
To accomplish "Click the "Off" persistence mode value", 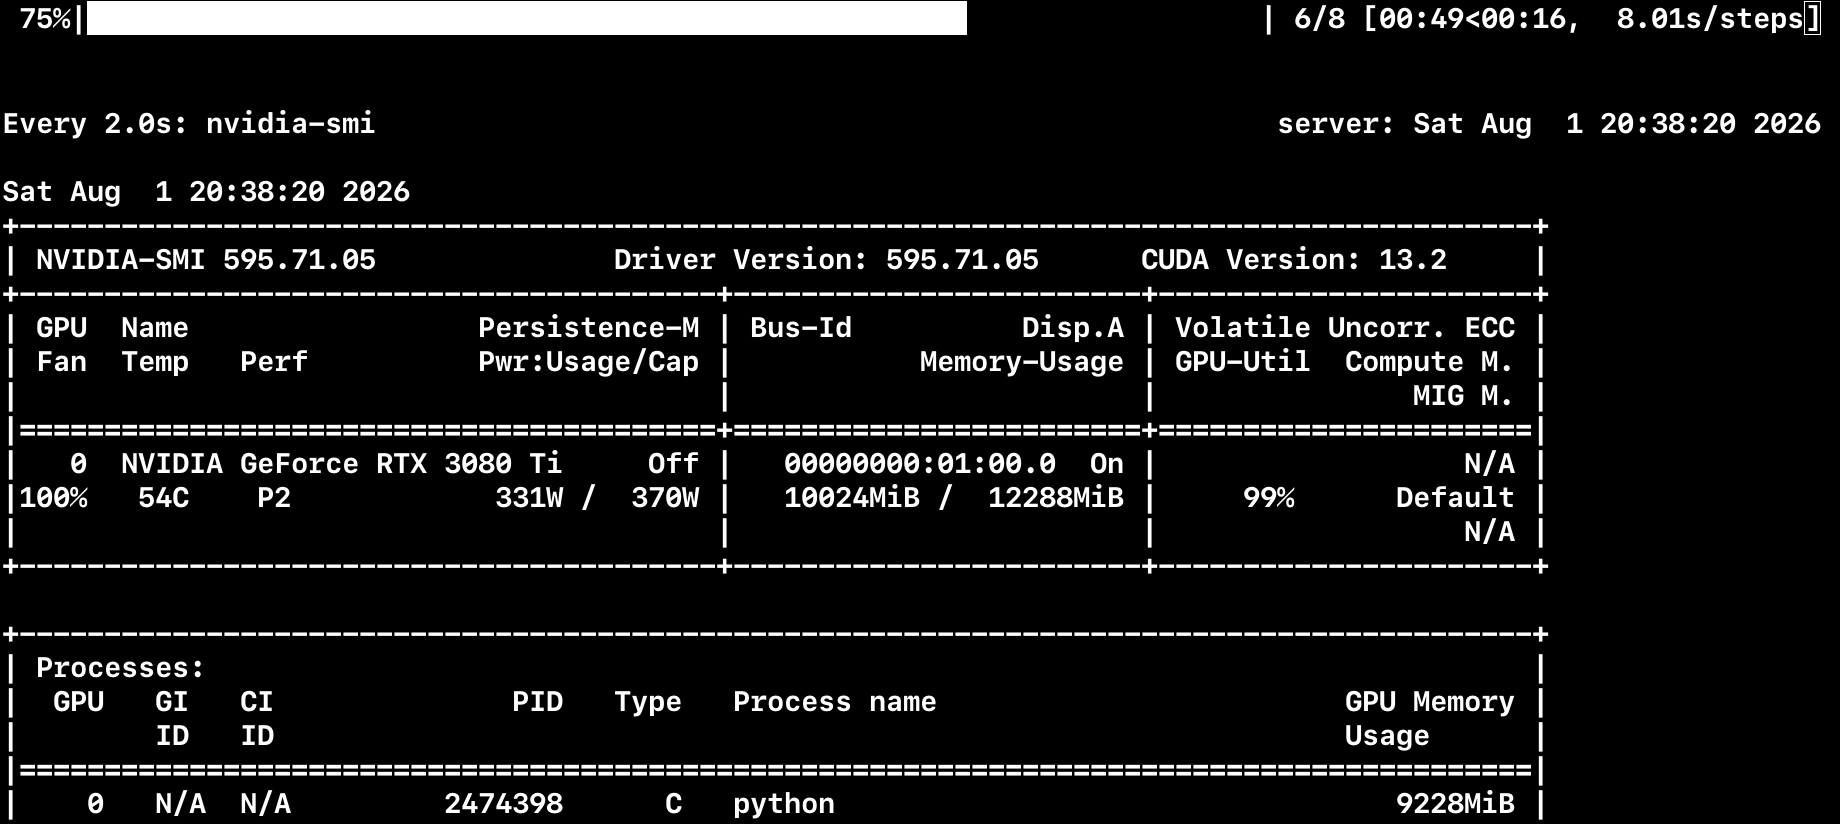I will [674, 463].
